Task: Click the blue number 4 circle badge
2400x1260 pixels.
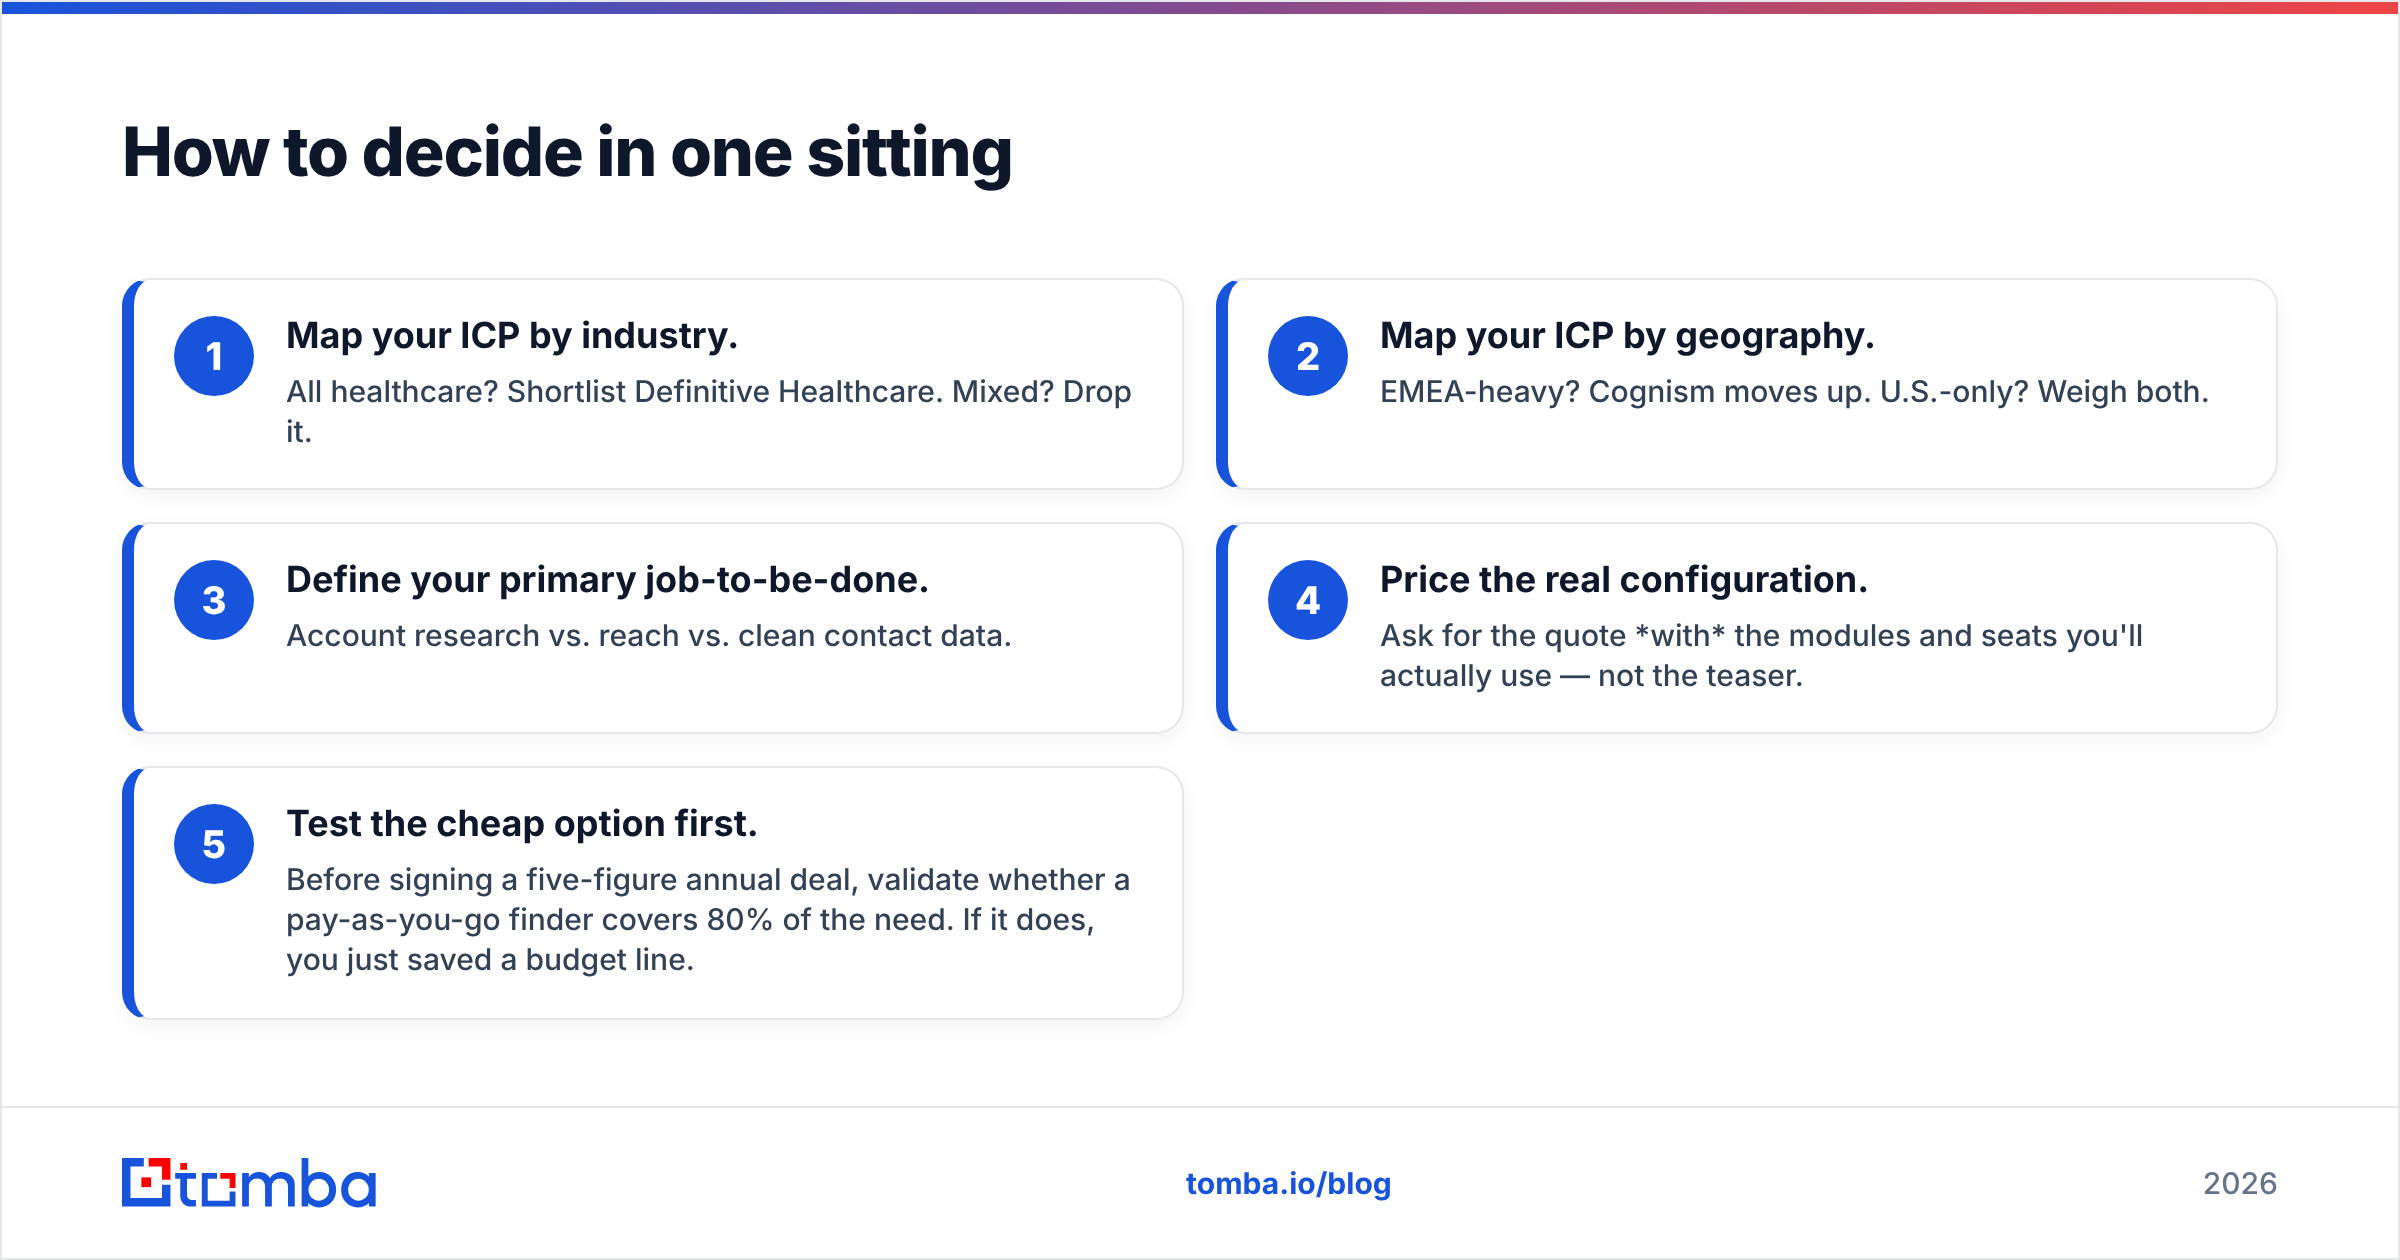Action: coord(1308,600)
